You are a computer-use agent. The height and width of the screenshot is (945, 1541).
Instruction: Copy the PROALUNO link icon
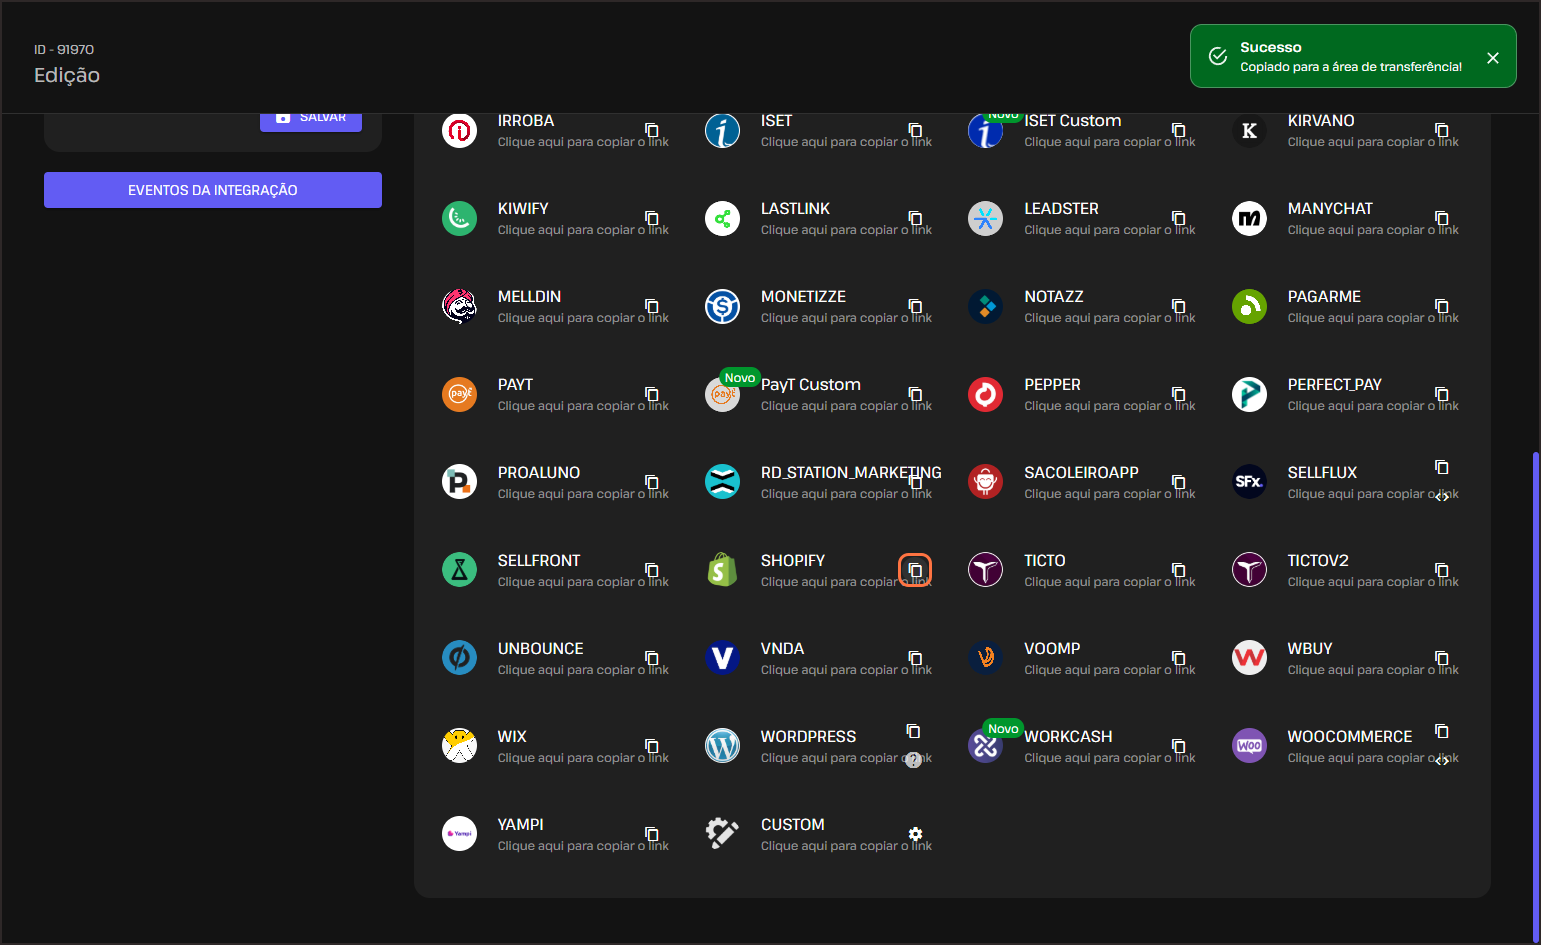[652, 482]
